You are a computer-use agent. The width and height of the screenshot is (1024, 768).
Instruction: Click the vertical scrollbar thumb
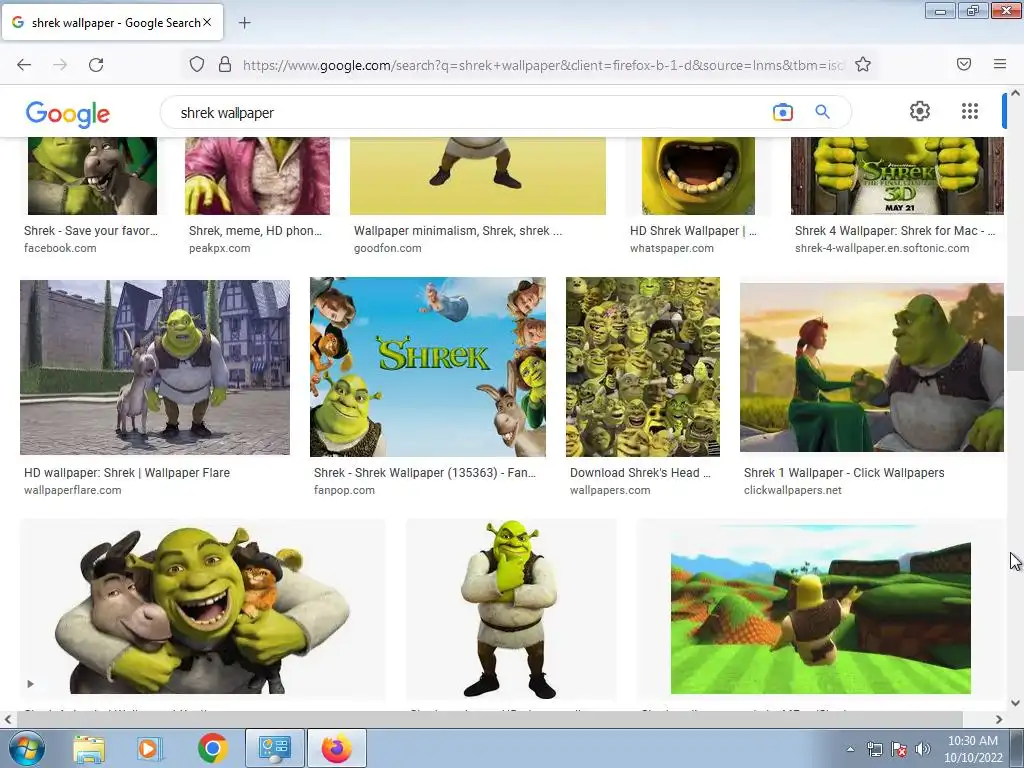(x=1015, y=343)
